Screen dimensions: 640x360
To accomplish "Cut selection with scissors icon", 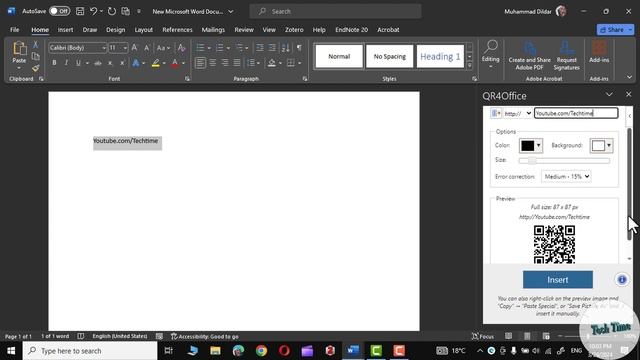I will pos(36,44).
